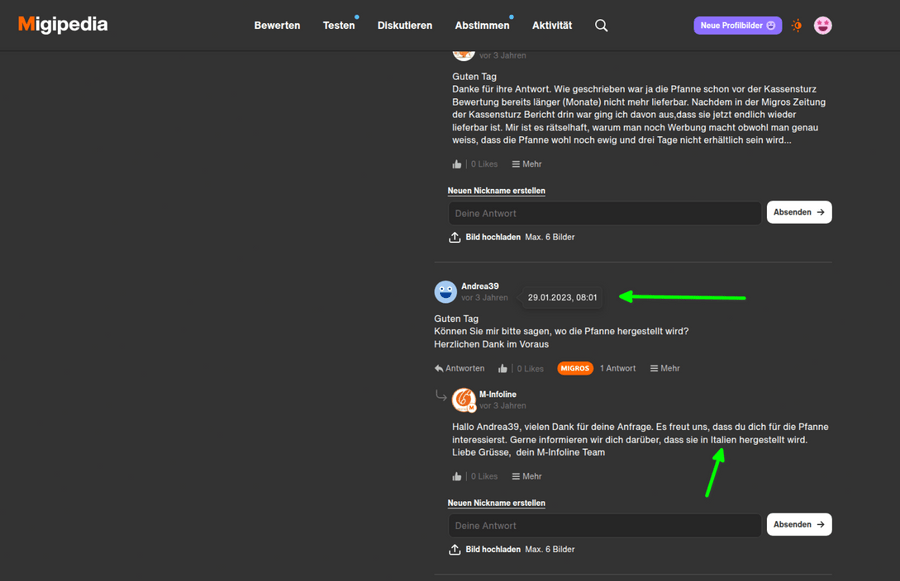The image size is (900, 581).
Task: Focus the lower Deine Antwort field
Action: [x=604, y=525]
